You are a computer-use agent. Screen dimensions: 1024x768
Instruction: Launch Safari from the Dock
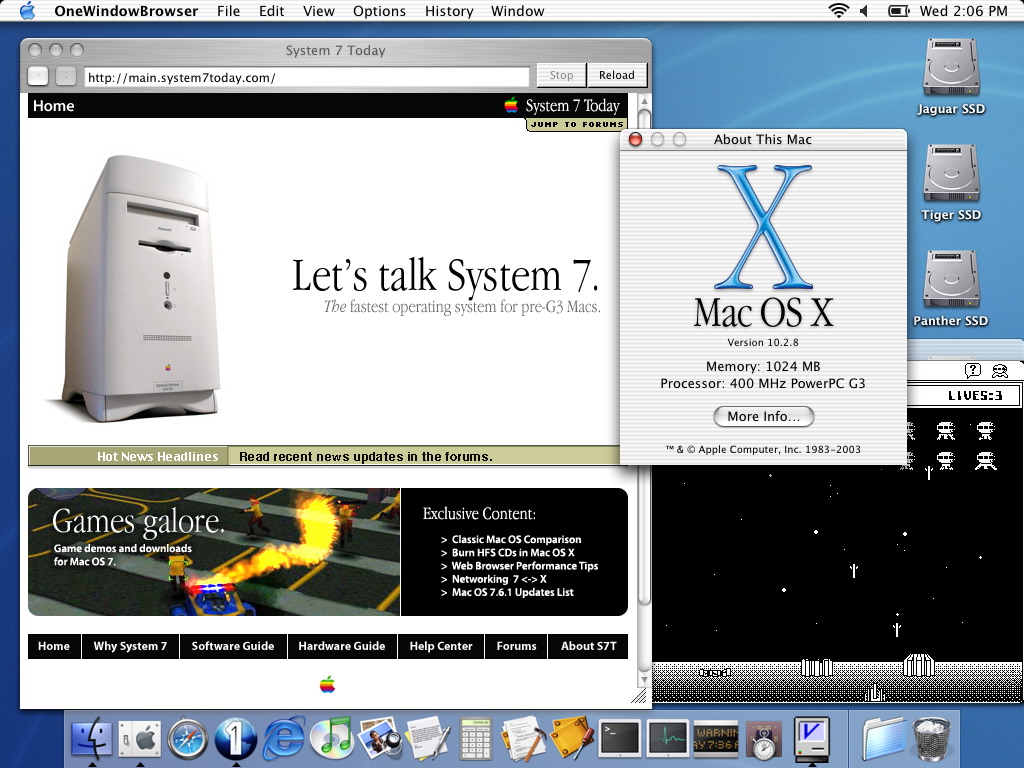[x=187, y=739]
